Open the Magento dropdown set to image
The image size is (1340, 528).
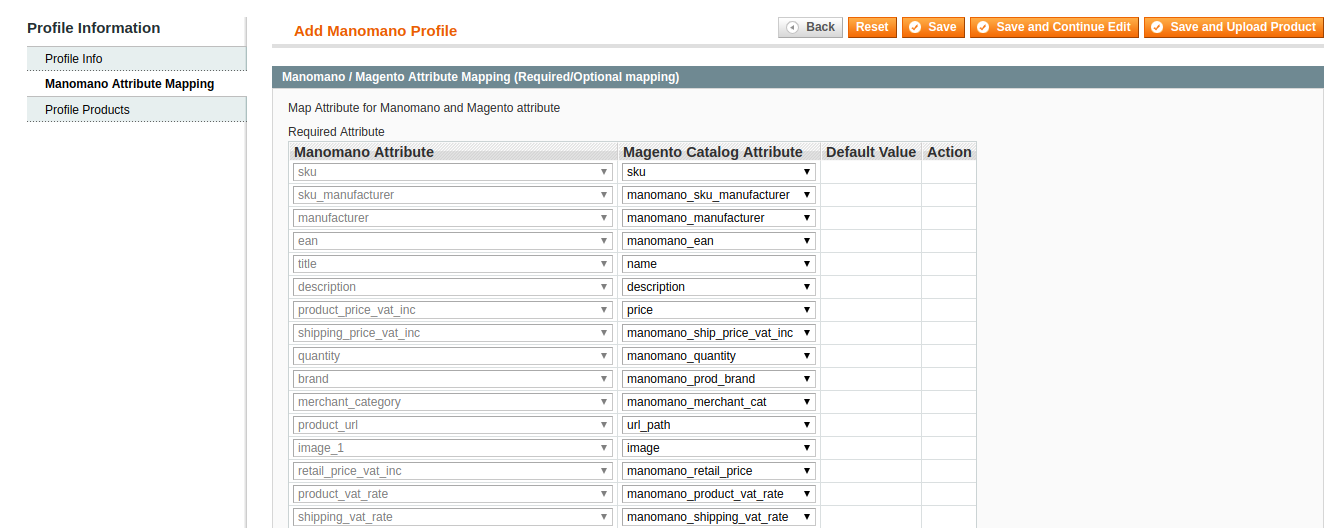(719, 448)
